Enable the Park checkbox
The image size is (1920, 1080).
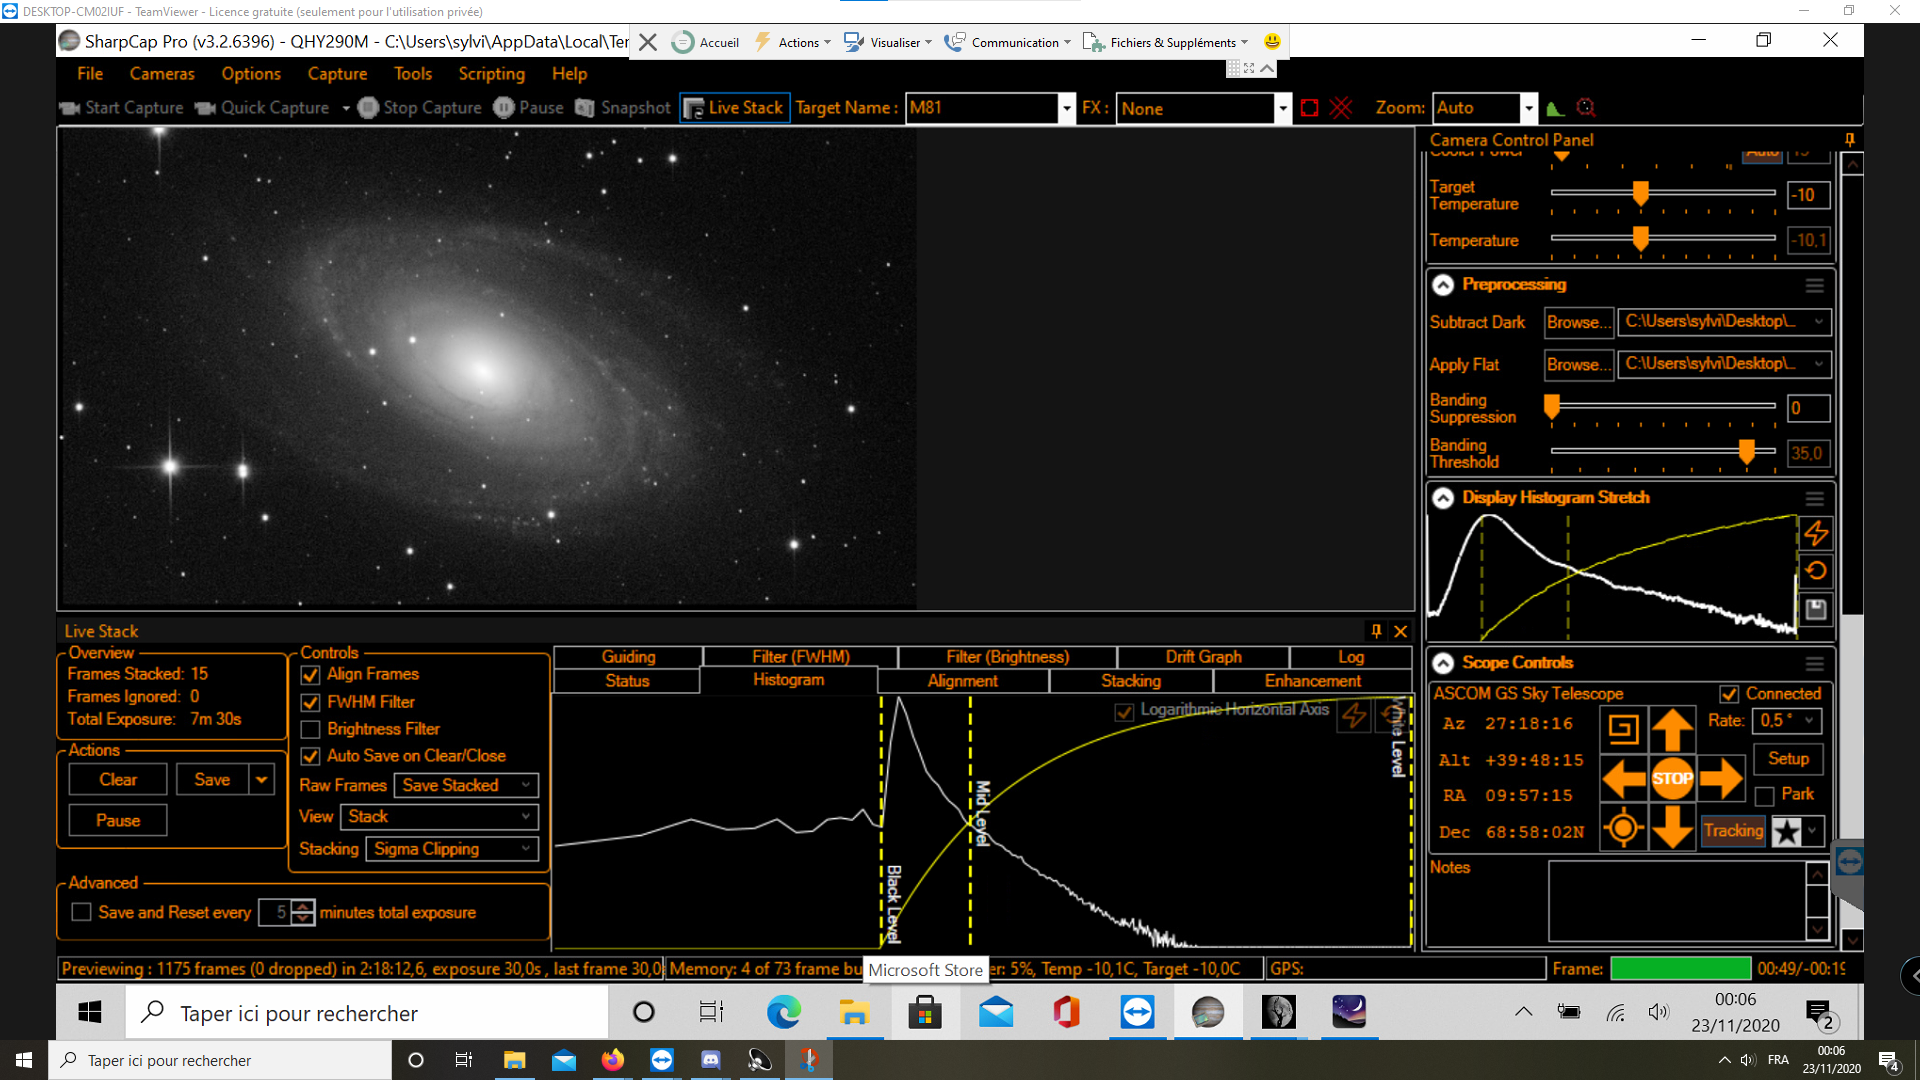[x=1765, y=796]
